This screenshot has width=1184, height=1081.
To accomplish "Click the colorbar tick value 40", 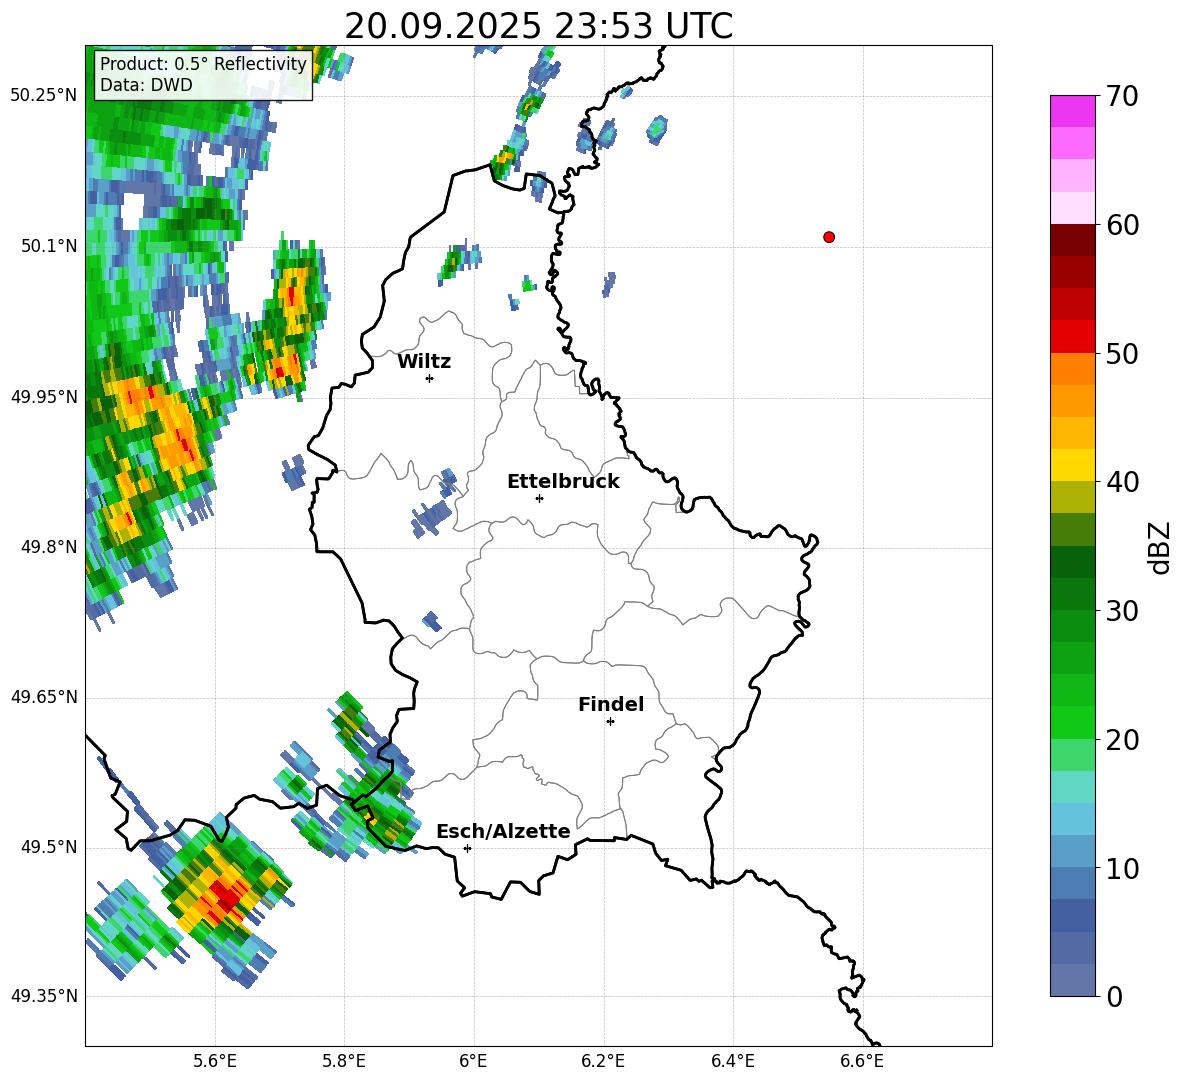I will pyautogui.click(x=1122, y=482).
